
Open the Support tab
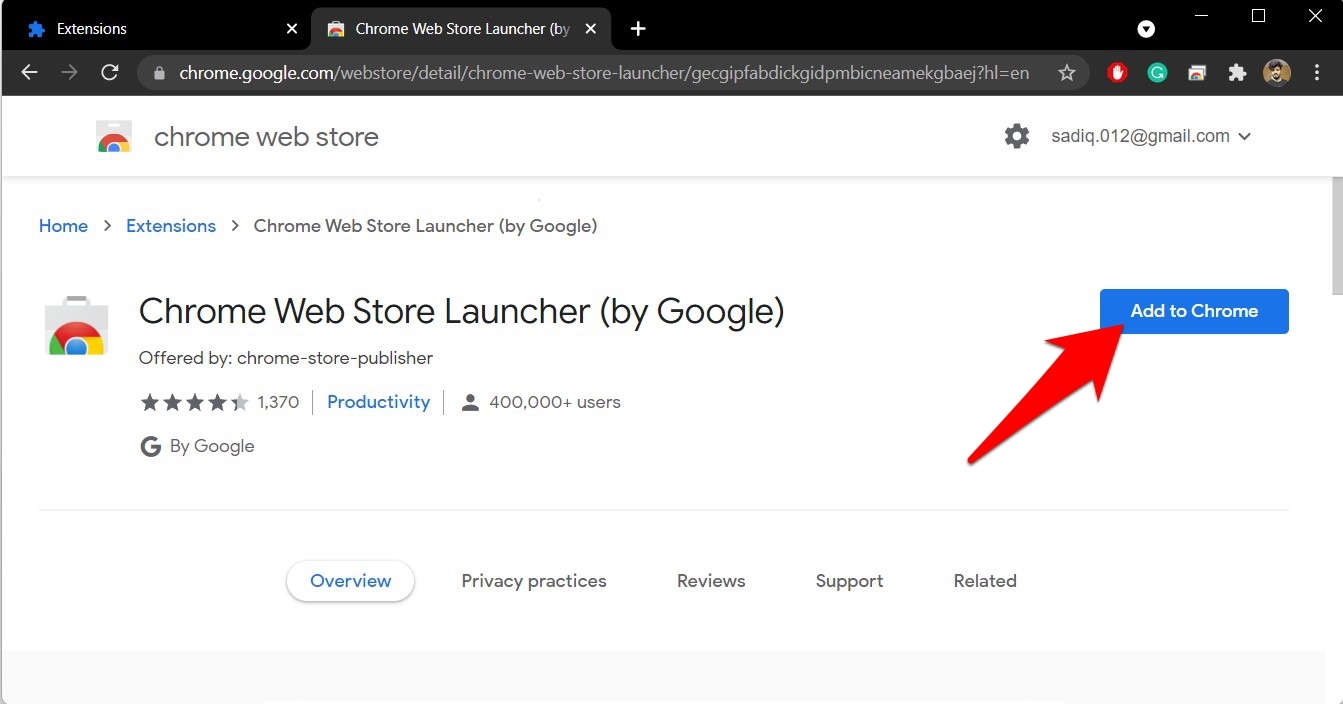(x=849, y=581)
